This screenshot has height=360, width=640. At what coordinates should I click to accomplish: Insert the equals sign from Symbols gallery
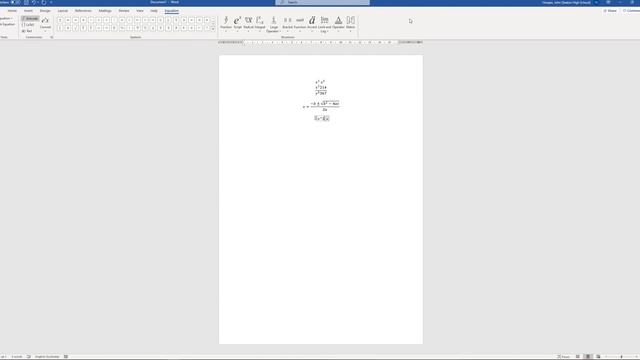point(76,20)
